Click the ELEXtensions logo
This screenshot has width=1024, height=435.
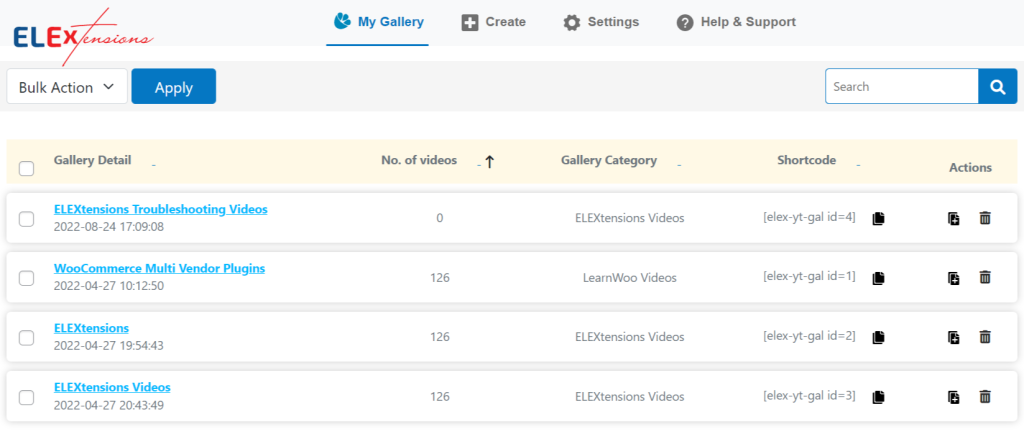click(83, 37)
